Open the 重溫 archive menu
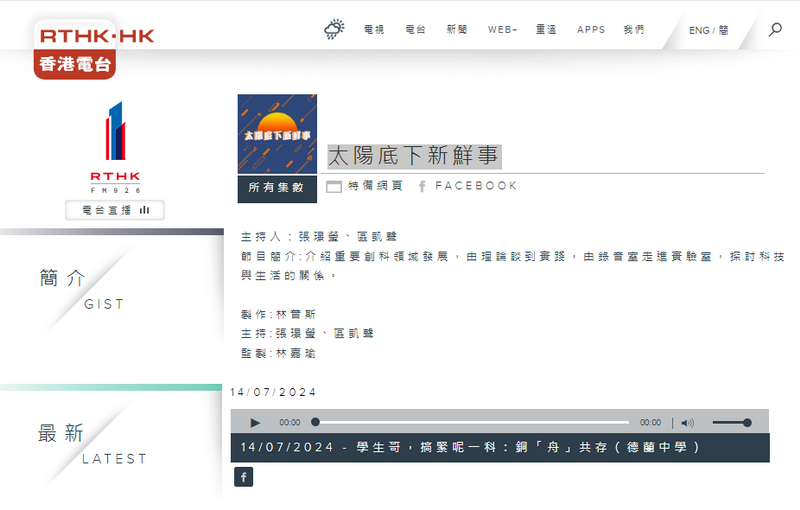This screenshot has height=510, width=800. tap(548, 30)
